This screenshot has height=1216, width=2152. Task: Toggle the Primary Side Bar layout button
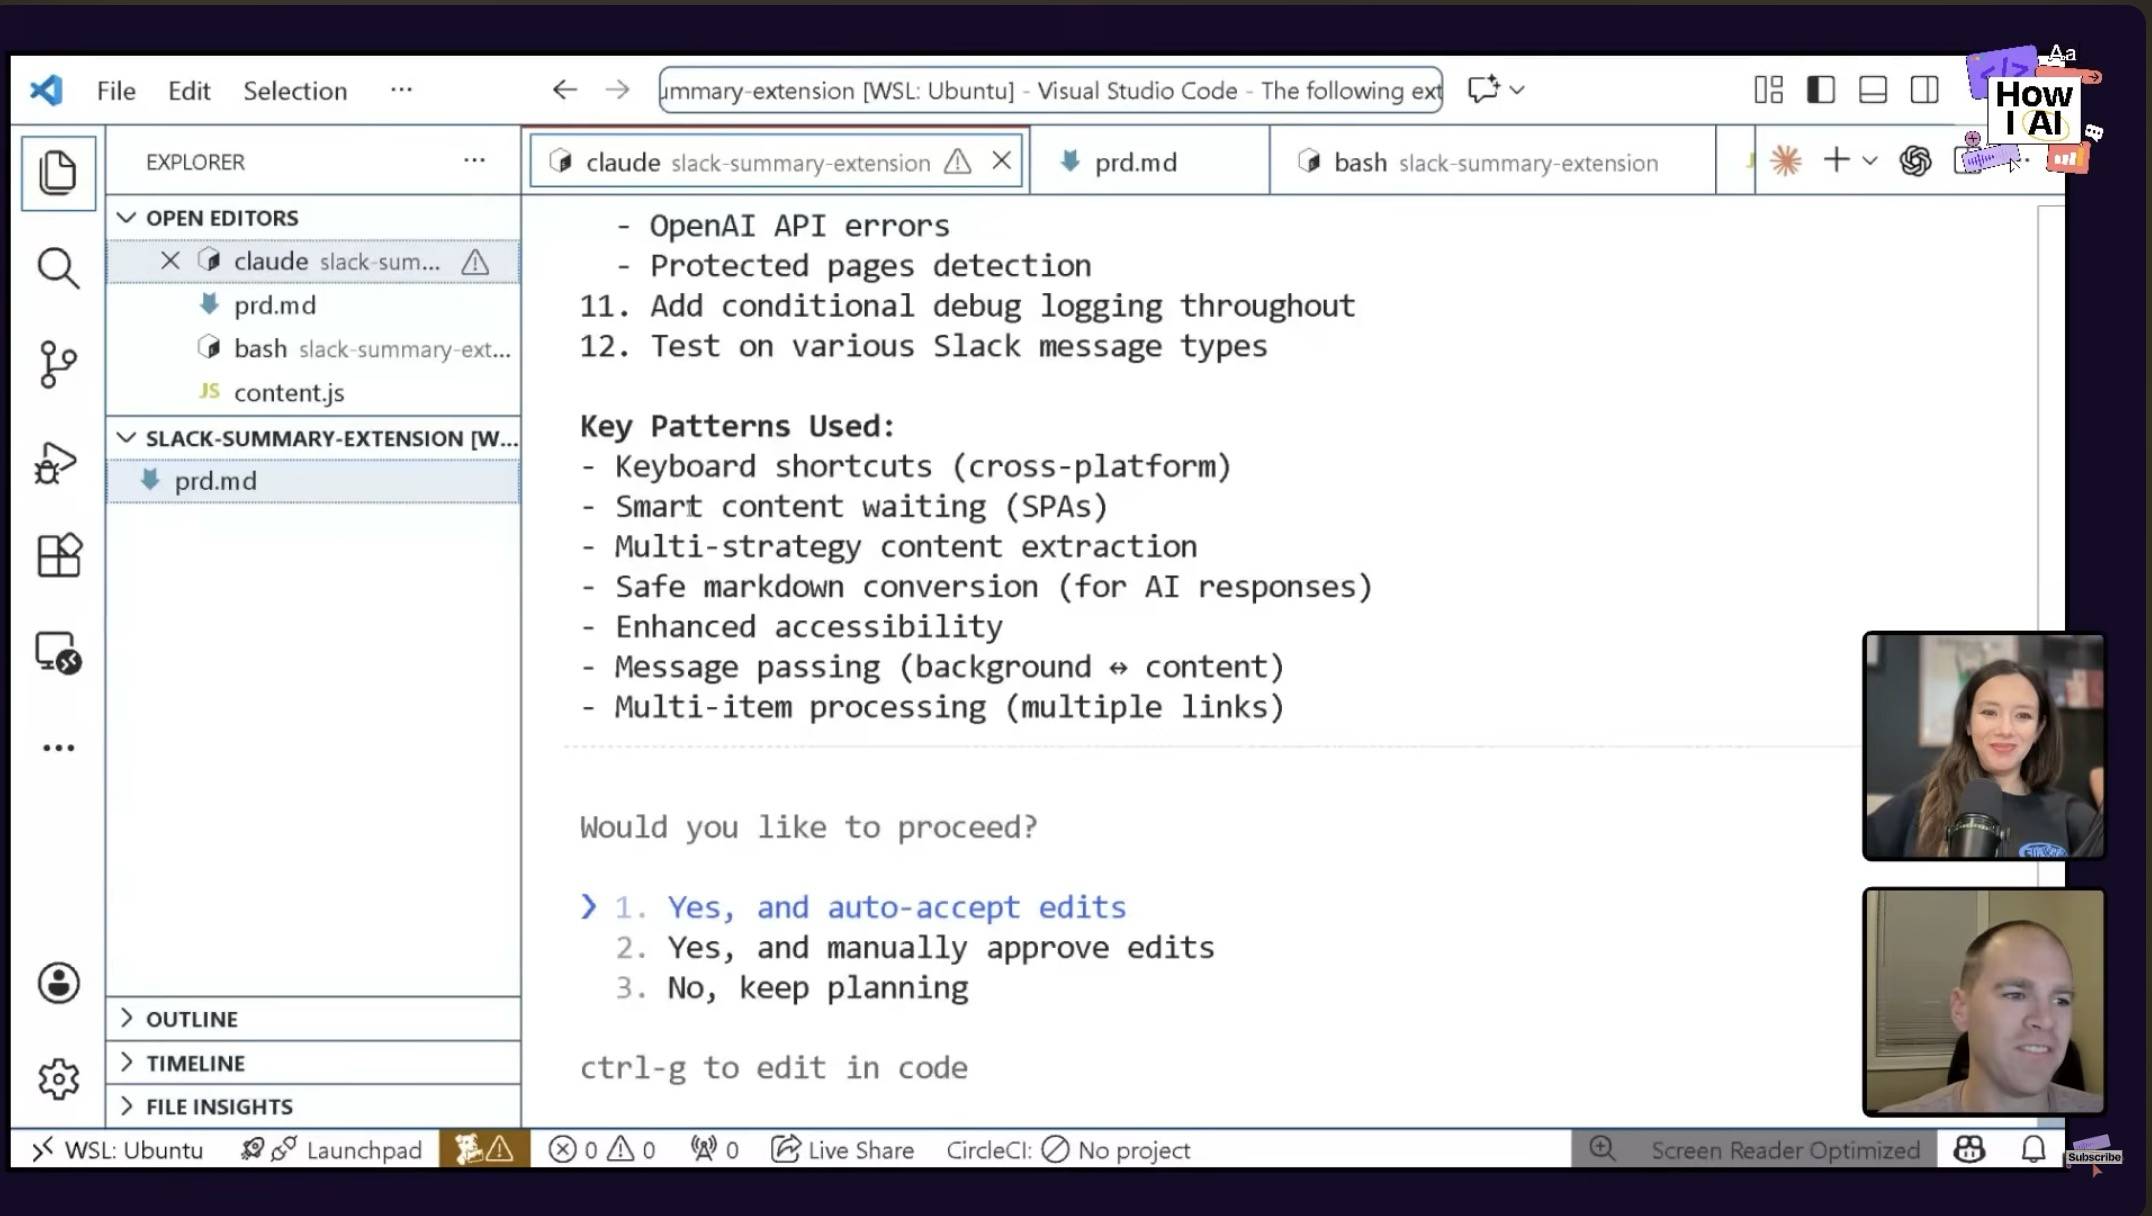click(x=1820, y=90)
